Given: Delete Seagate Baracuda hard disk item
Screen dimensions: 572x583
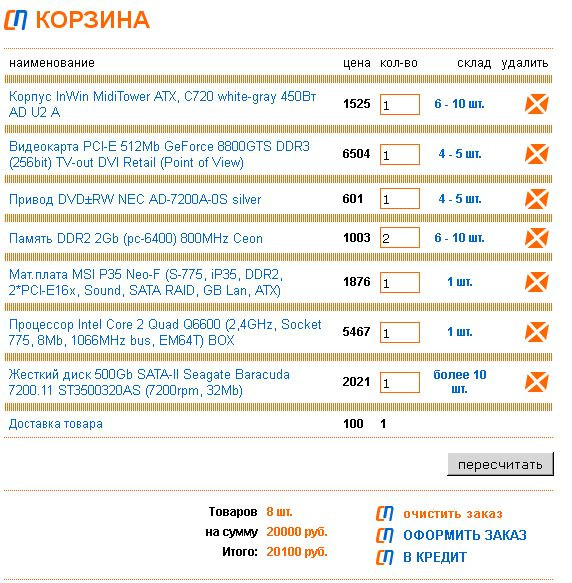Looking at the screenshot, I should click(x=536, y=382).
